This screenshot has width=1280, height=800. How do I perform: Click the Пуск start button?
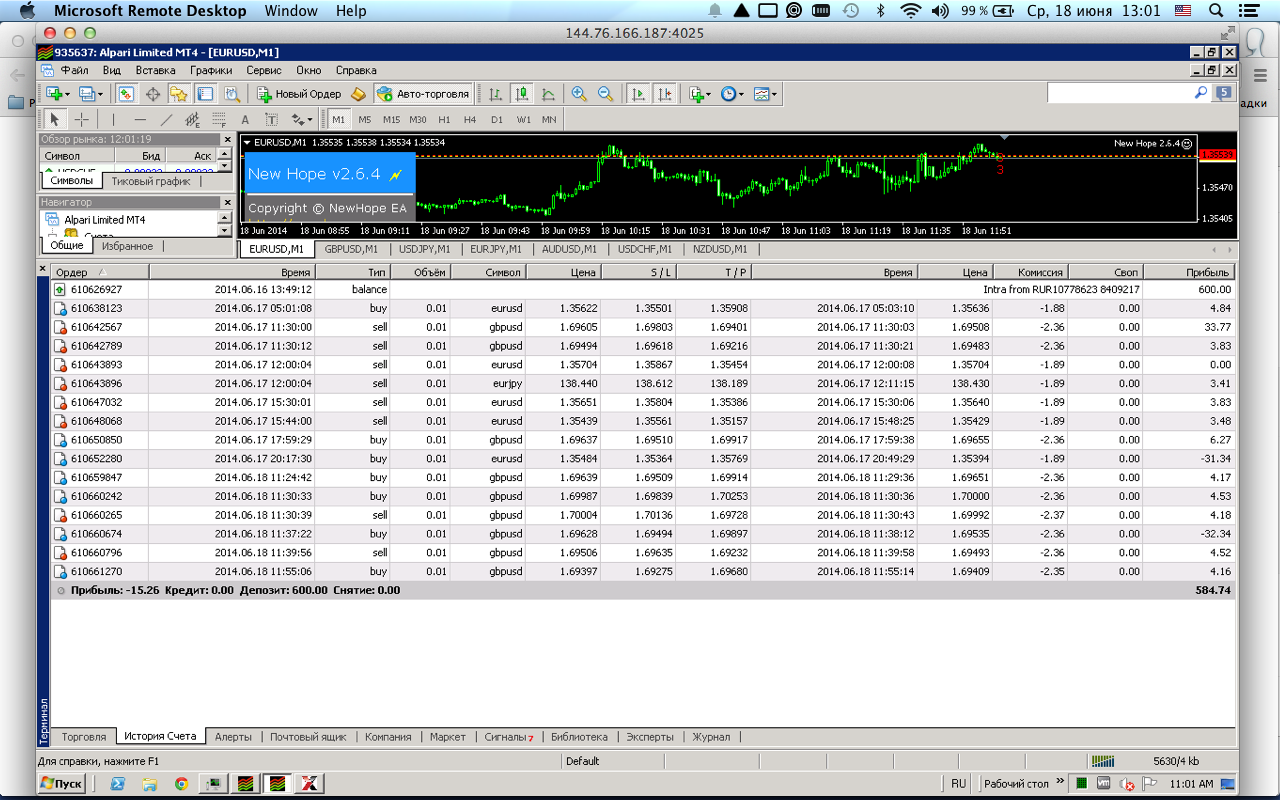click(x=62, y=784)
